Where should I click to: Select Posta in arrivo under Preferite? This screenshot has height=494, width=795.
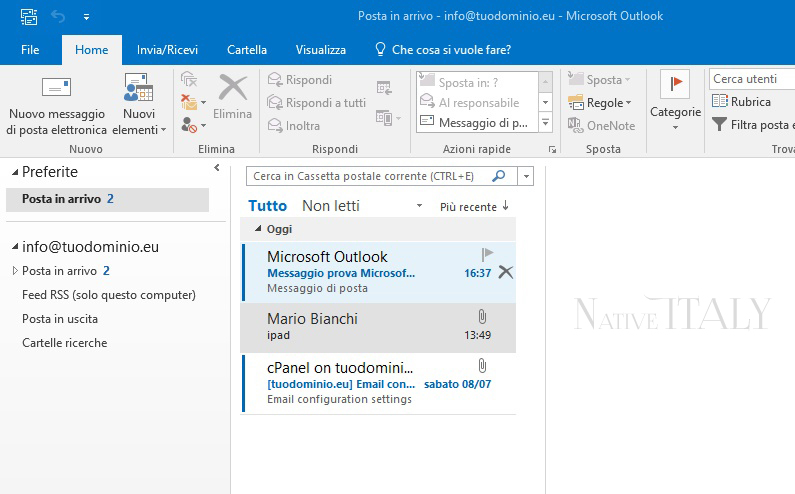point(107,199)
